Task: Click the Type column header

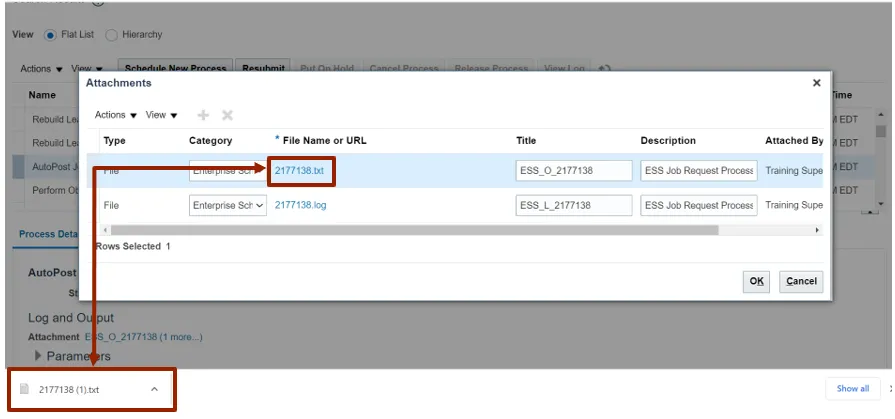Action: tap(114, 140)
